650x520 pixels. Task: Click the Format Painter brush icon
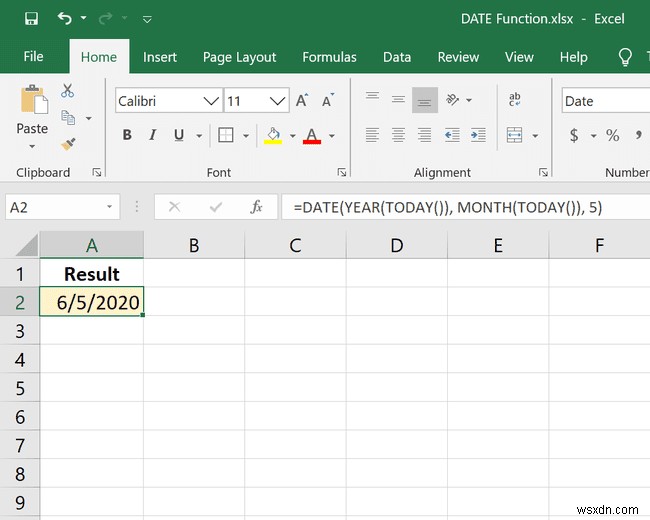68,144
